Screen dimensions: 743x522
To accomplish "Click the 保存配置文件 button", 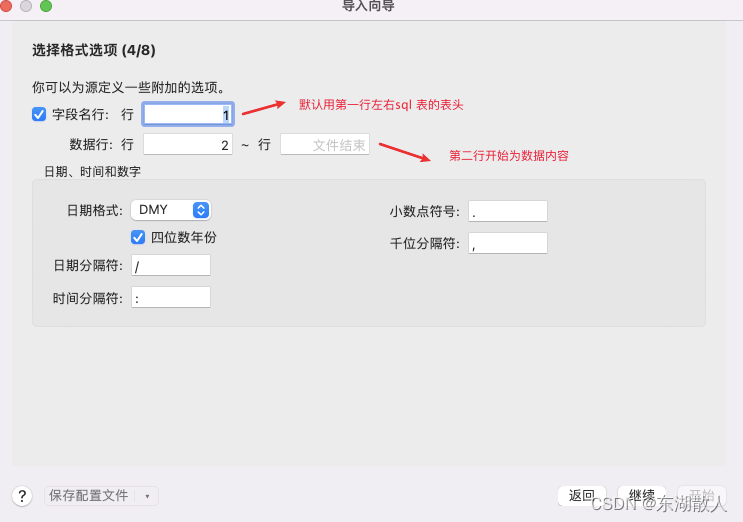I will click(x=89, y=496).
